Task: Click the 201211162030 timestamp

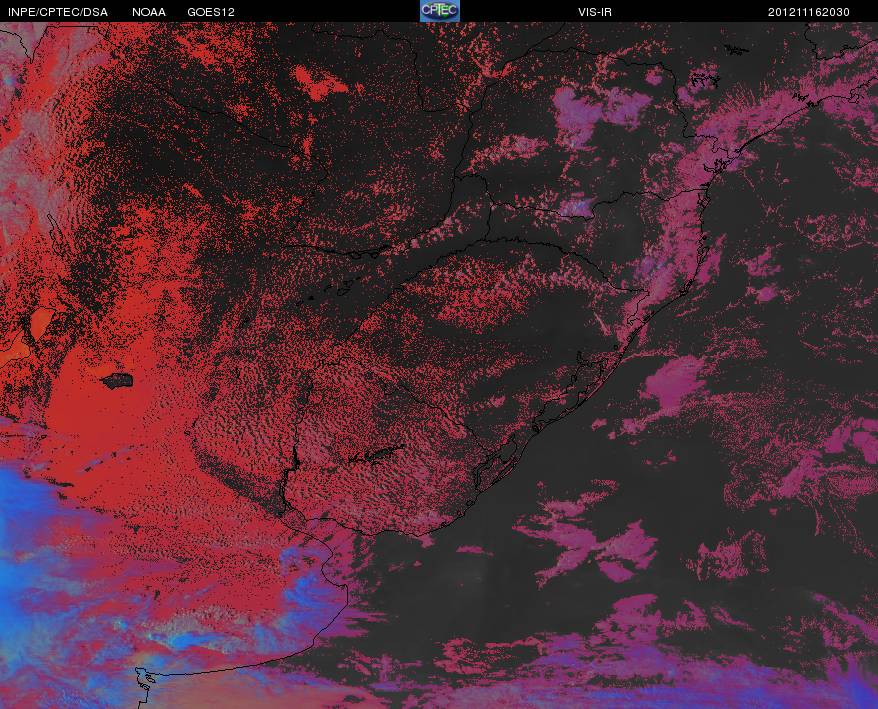Action: [x=809, y=12]
